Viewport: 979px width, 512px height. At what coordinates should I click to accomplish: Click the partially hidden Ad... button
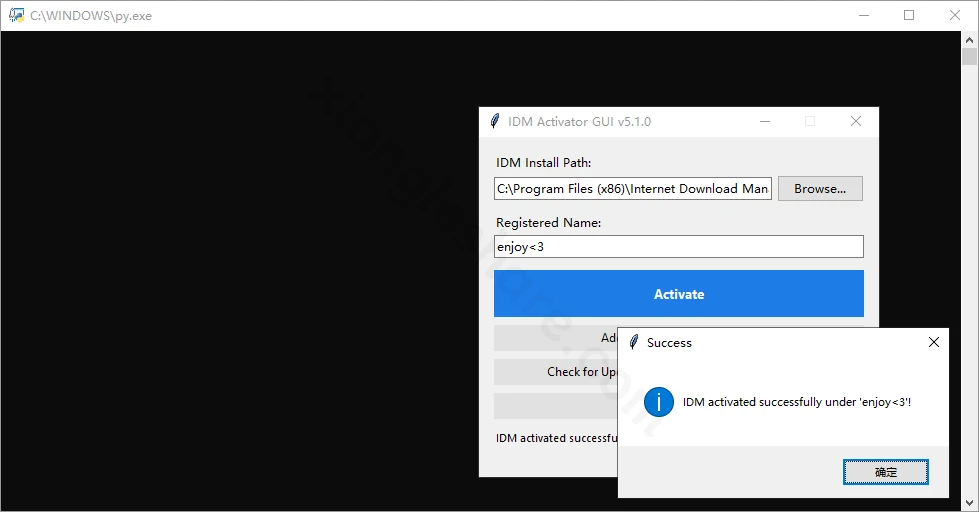point(556,338)
